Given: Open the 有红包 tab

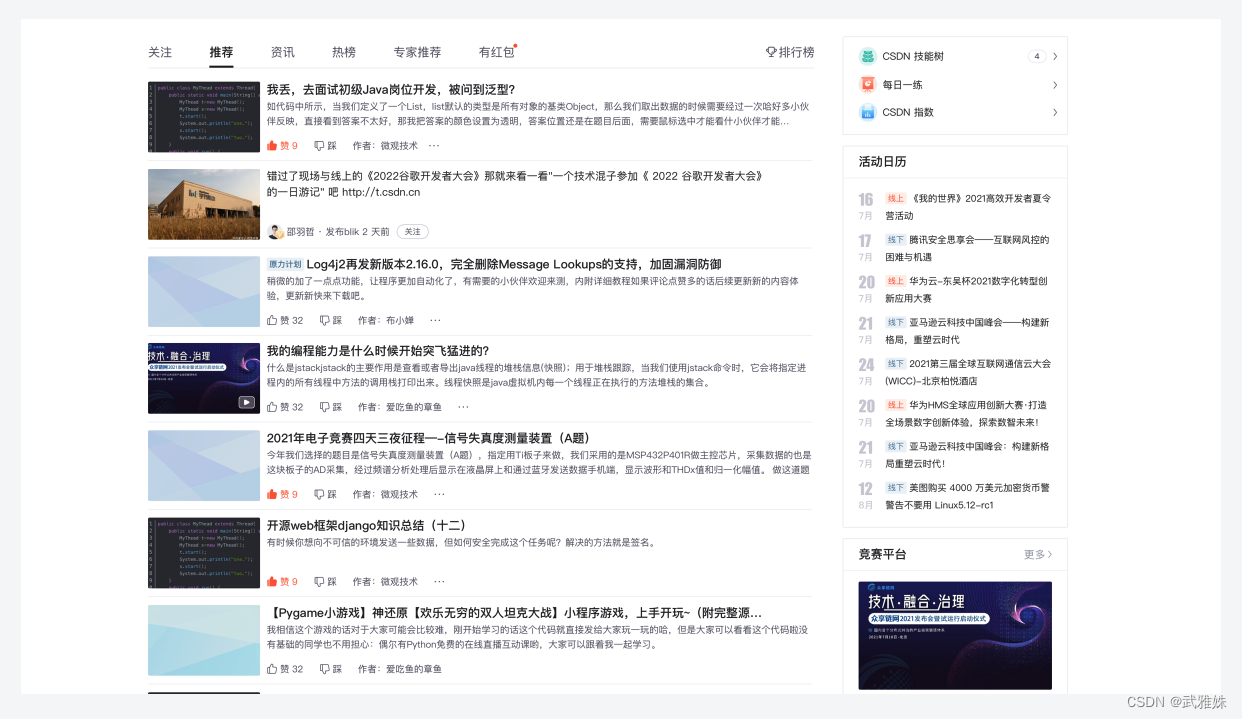Looking at the screenshot, I should pyautogui.click(x=496, y=52).
